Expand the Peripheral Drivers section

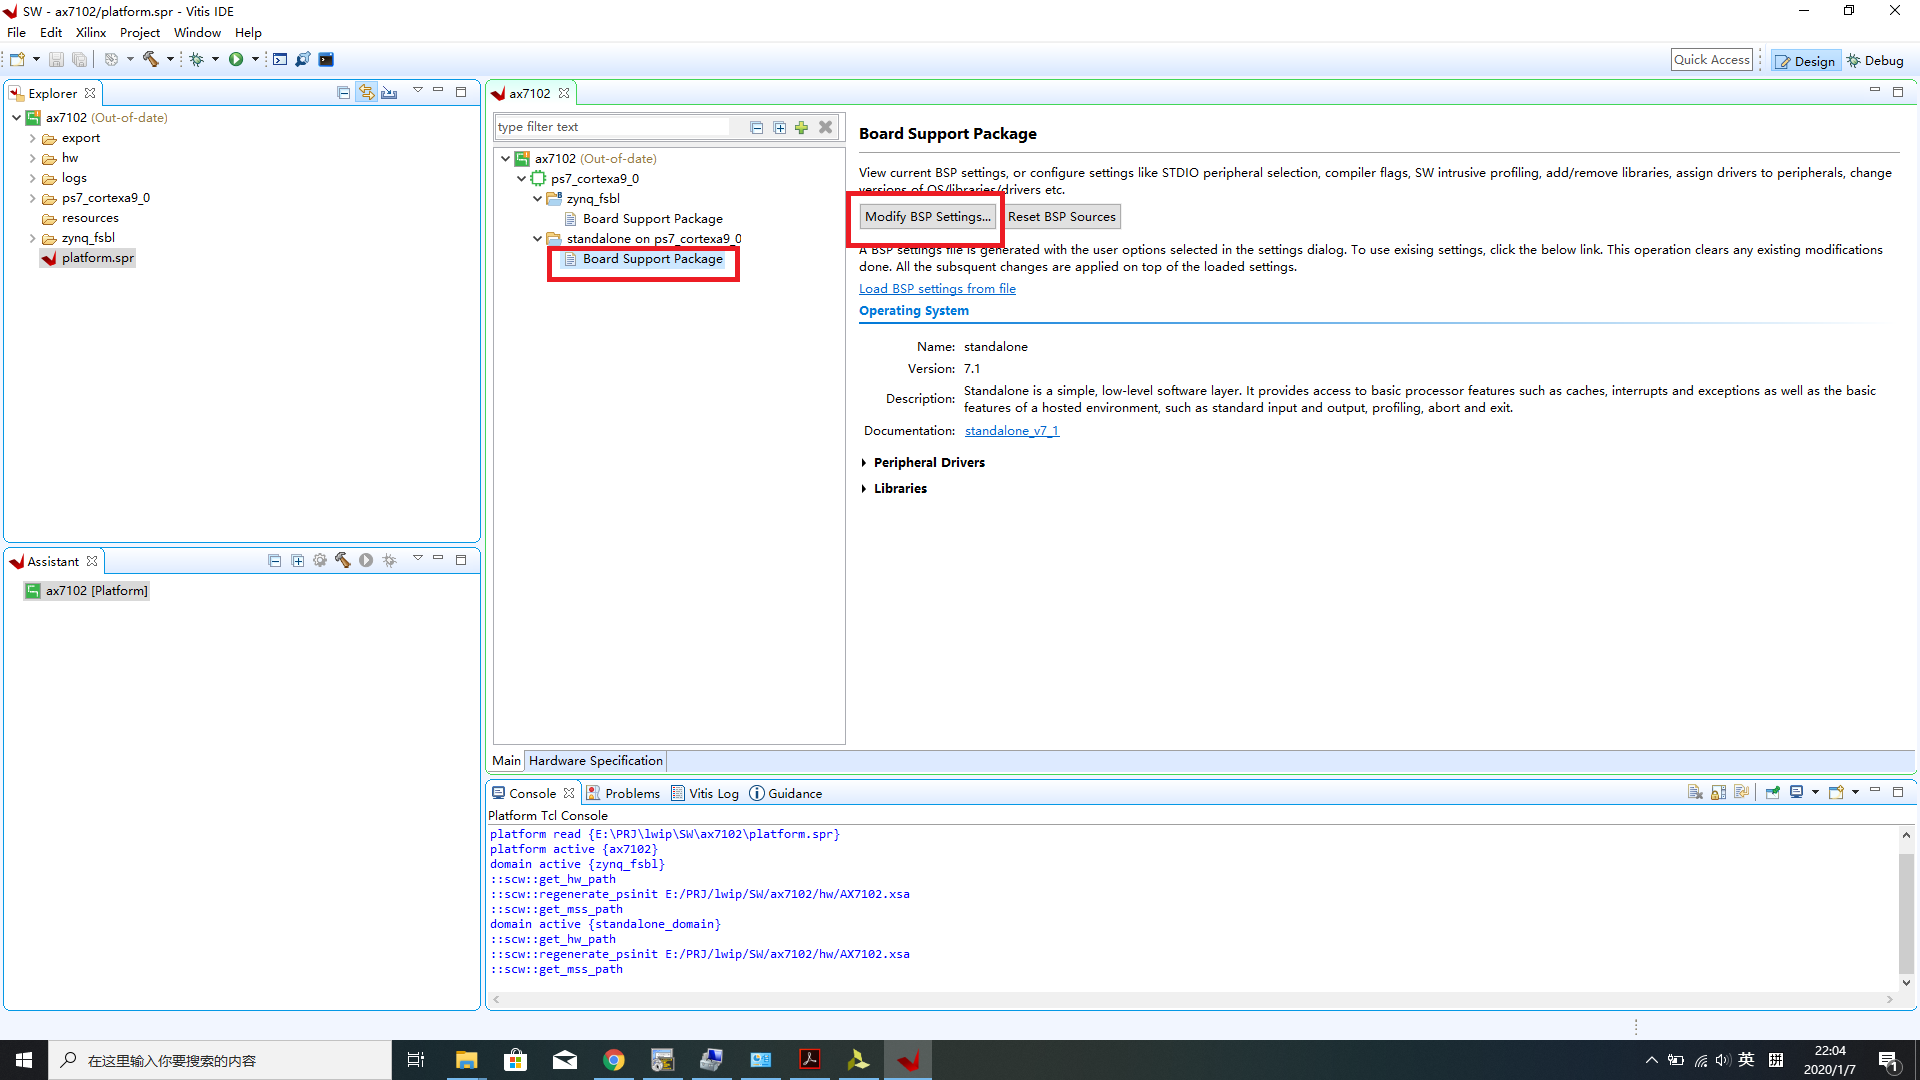coord(866,462)
